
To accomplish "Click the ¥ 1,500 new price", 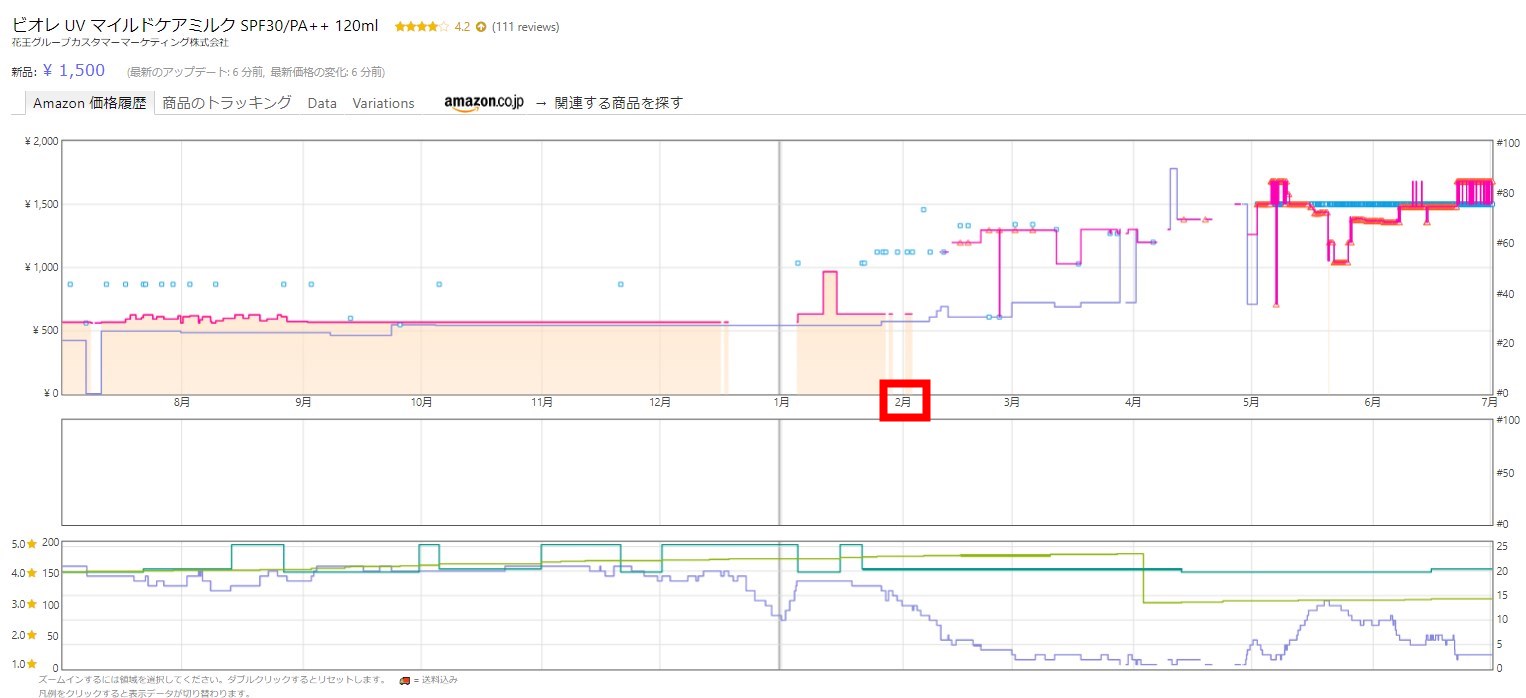I will [74, 70].
